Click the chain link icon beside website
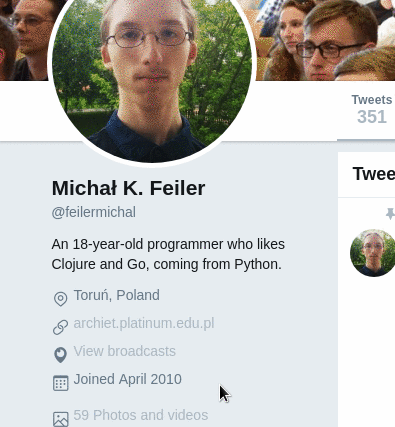The image size is (395, 427). [x=60, y=327]
